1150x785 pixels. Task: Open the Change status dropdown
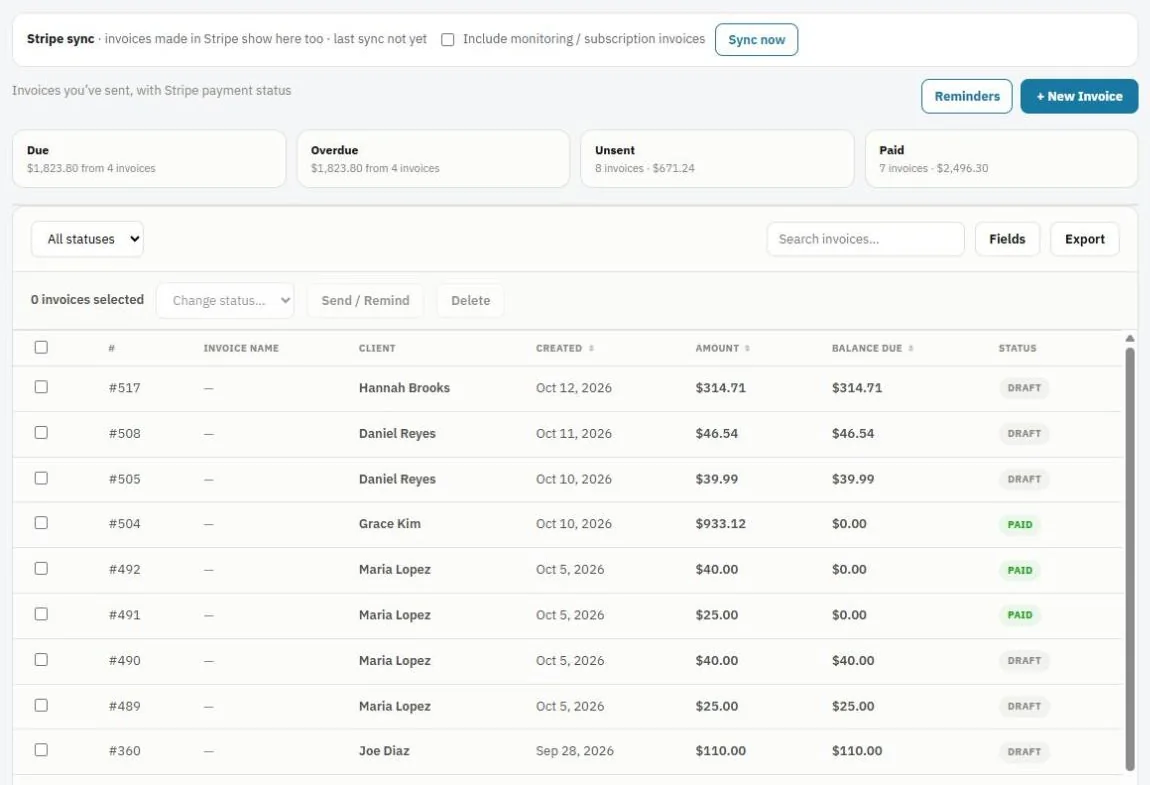coord(225,300)
